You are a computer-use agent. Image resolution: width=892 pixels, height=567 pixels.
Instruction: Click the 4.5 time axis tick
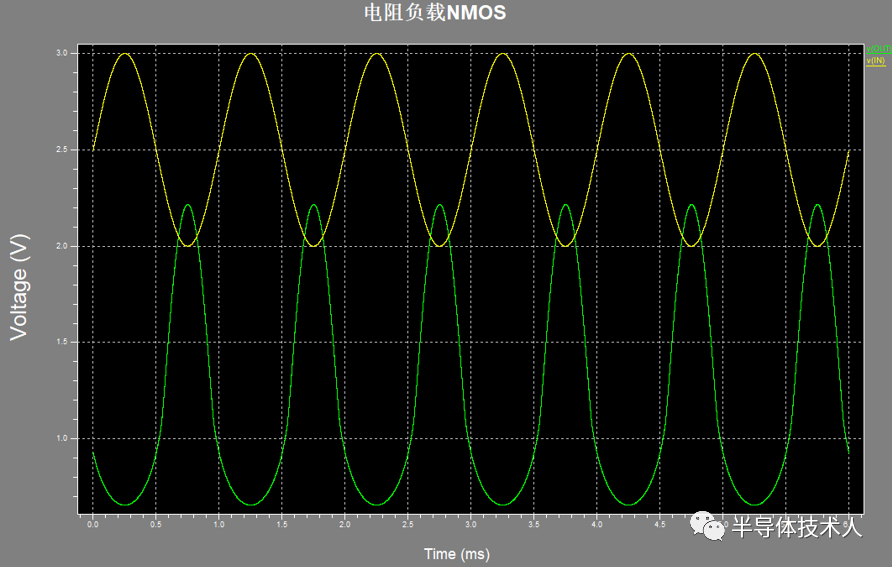(x=659, y=524)
